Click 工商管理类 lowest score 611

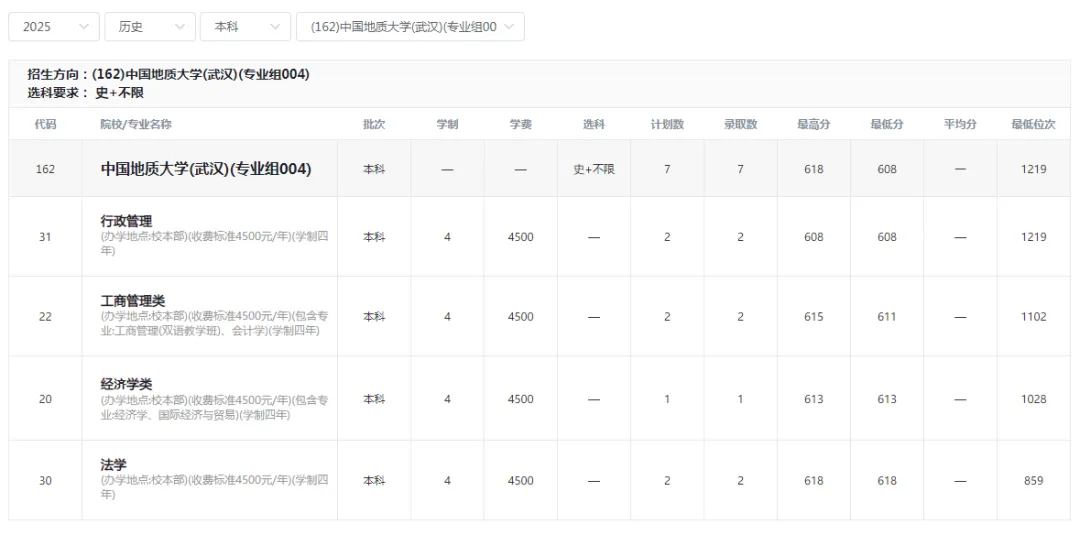887,317
